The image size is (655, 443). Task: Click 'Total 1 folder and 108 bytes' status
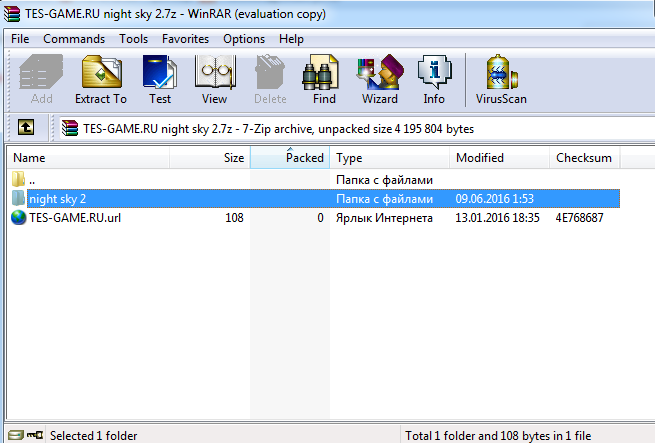pos(498,435)
